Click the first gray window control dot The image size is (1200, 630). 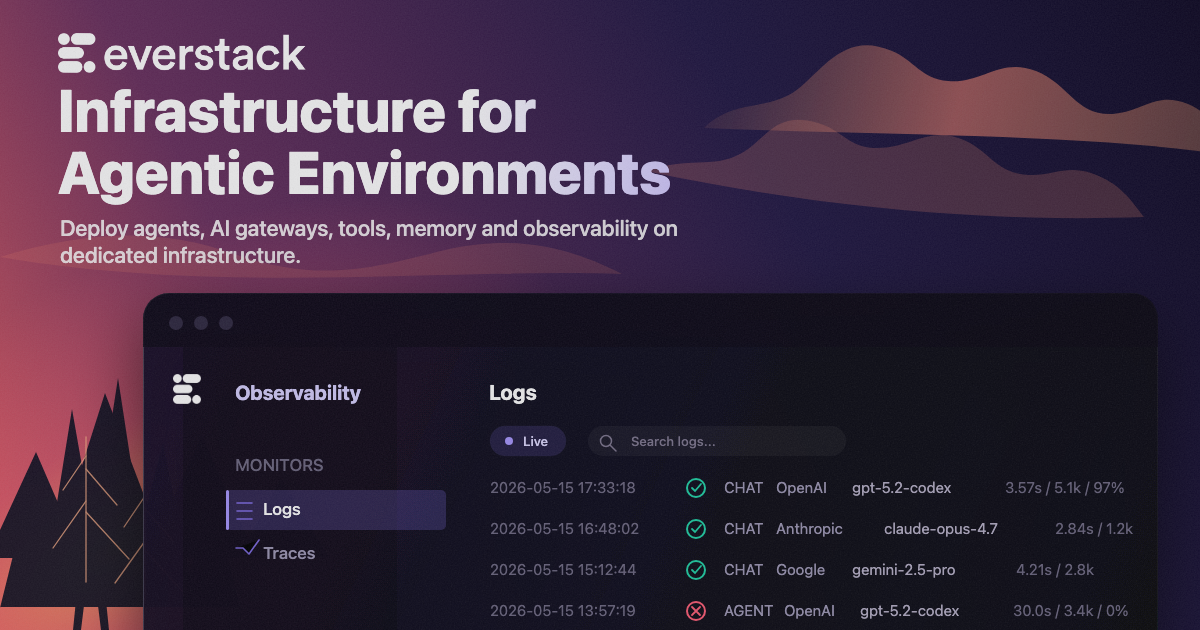pos(176,323)
